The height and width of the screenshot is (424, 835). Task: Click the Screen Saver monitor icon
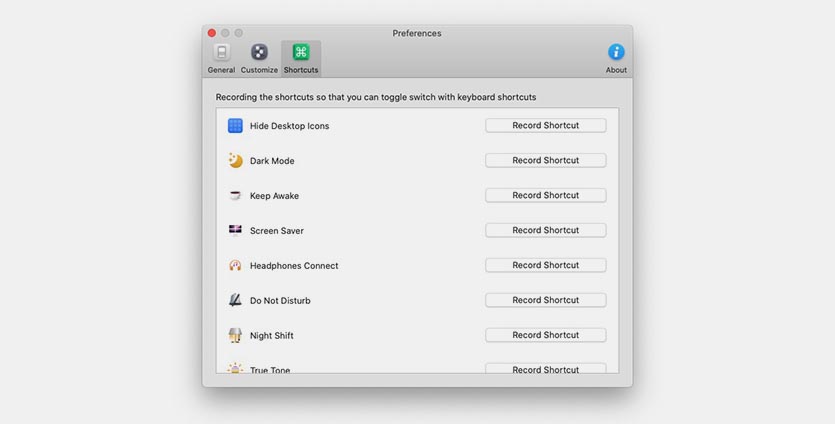coord(235,230)
